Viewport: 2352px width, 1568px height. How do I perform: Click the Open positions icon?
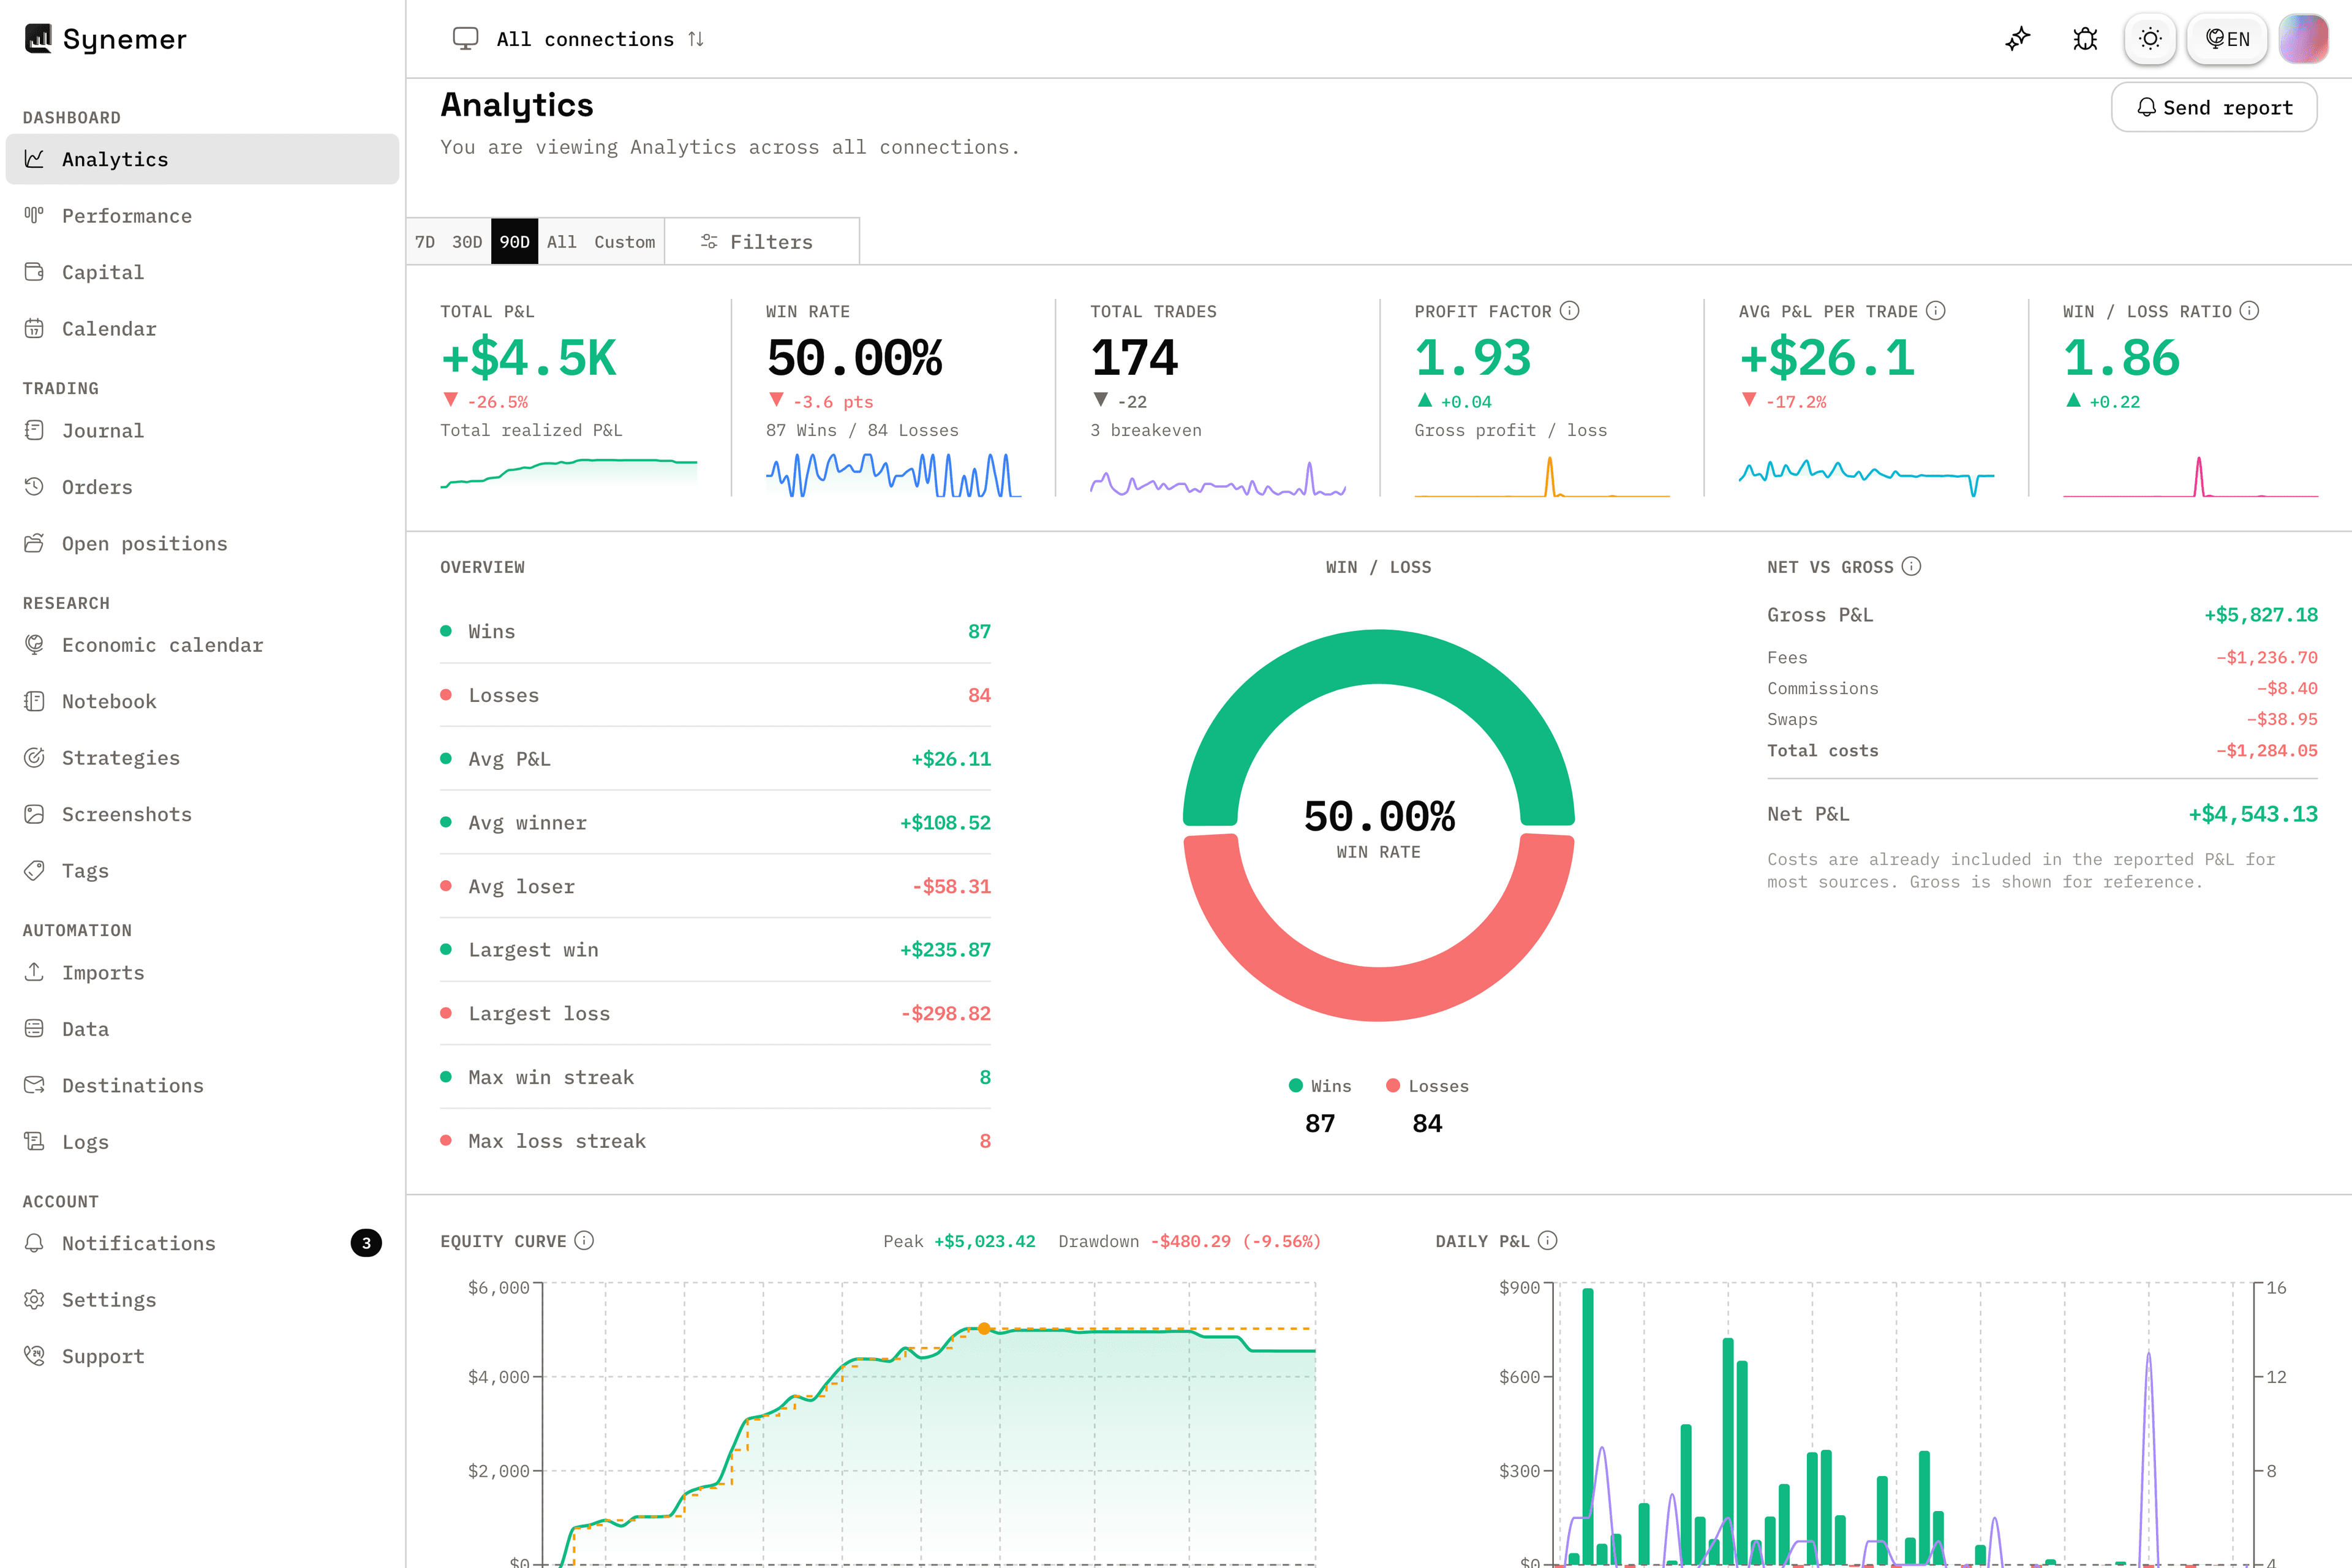coord(34,543)
